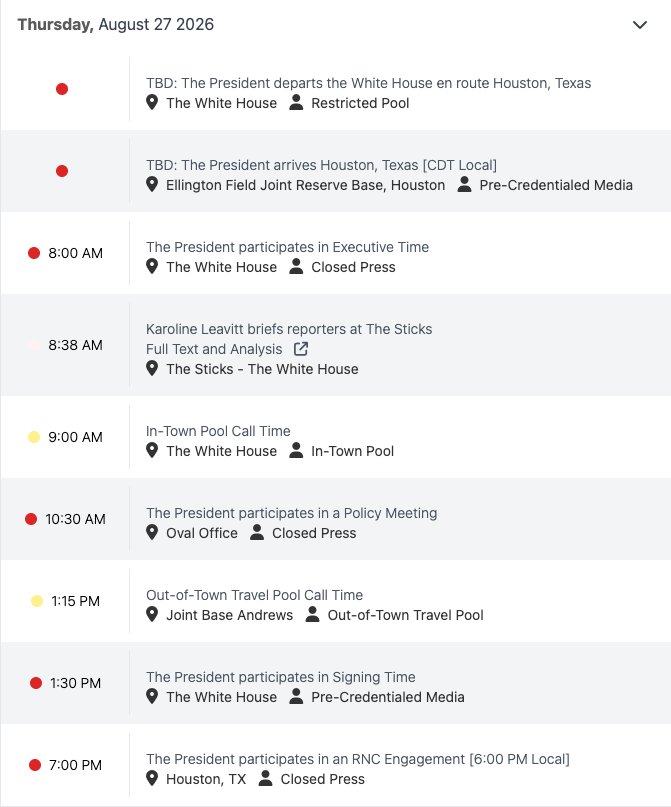
Task: Click yellow status dot at 9:00 AM
Action: pos(34,437)
